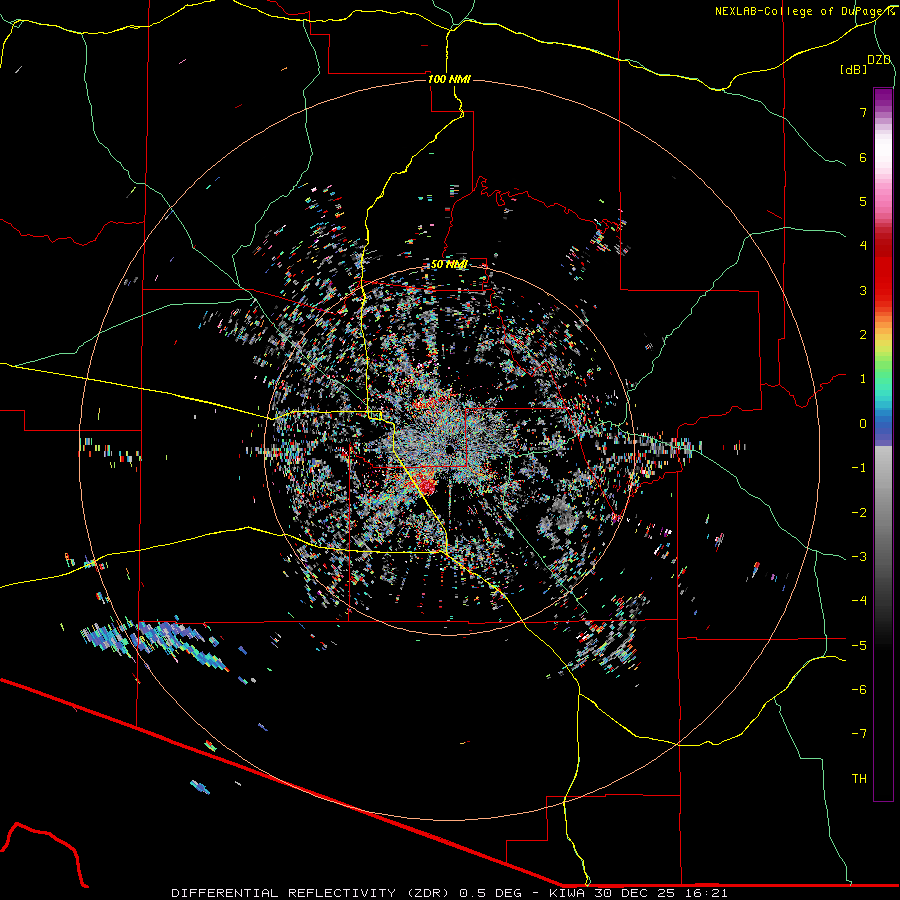Select the -1 dB scale label
The height and width of the screenshot is (900, 900).
click(x=859, y=468)
